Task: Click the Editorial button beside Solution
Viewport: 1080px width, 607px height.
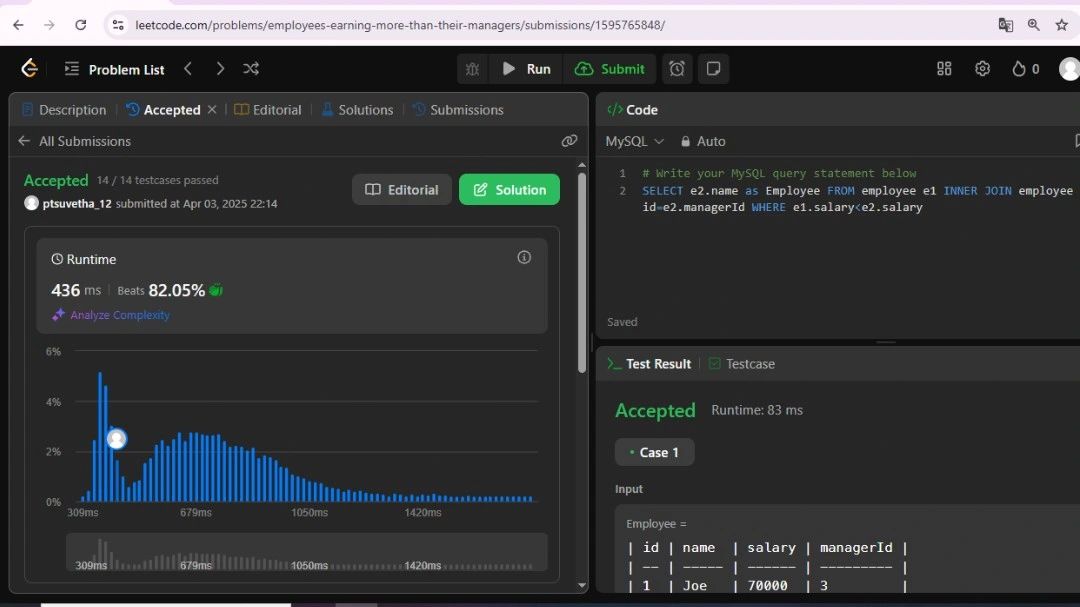Action: pyautogui.click(x=402, y=189)
